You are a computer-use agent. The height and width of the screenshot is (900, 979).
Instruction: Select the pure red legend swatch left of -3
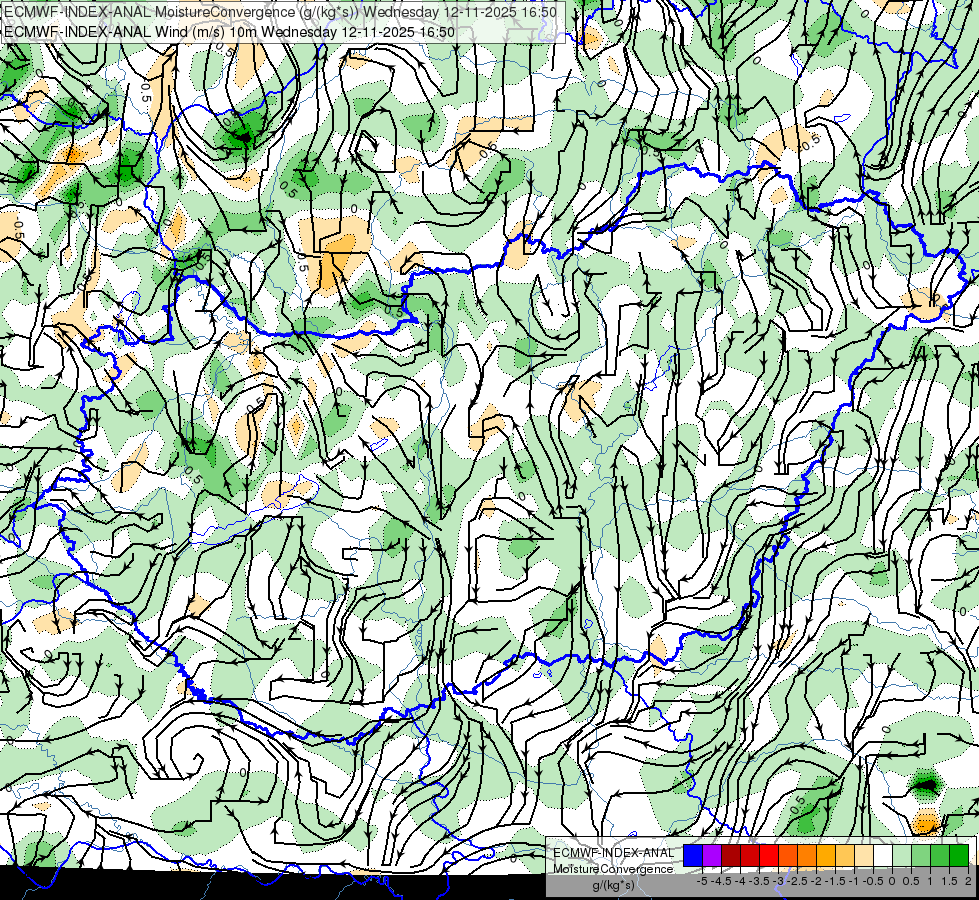769,856
